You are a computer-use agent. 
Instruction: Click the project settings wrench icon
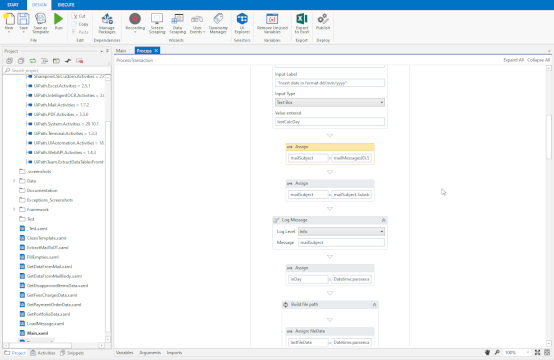(68, 61)
